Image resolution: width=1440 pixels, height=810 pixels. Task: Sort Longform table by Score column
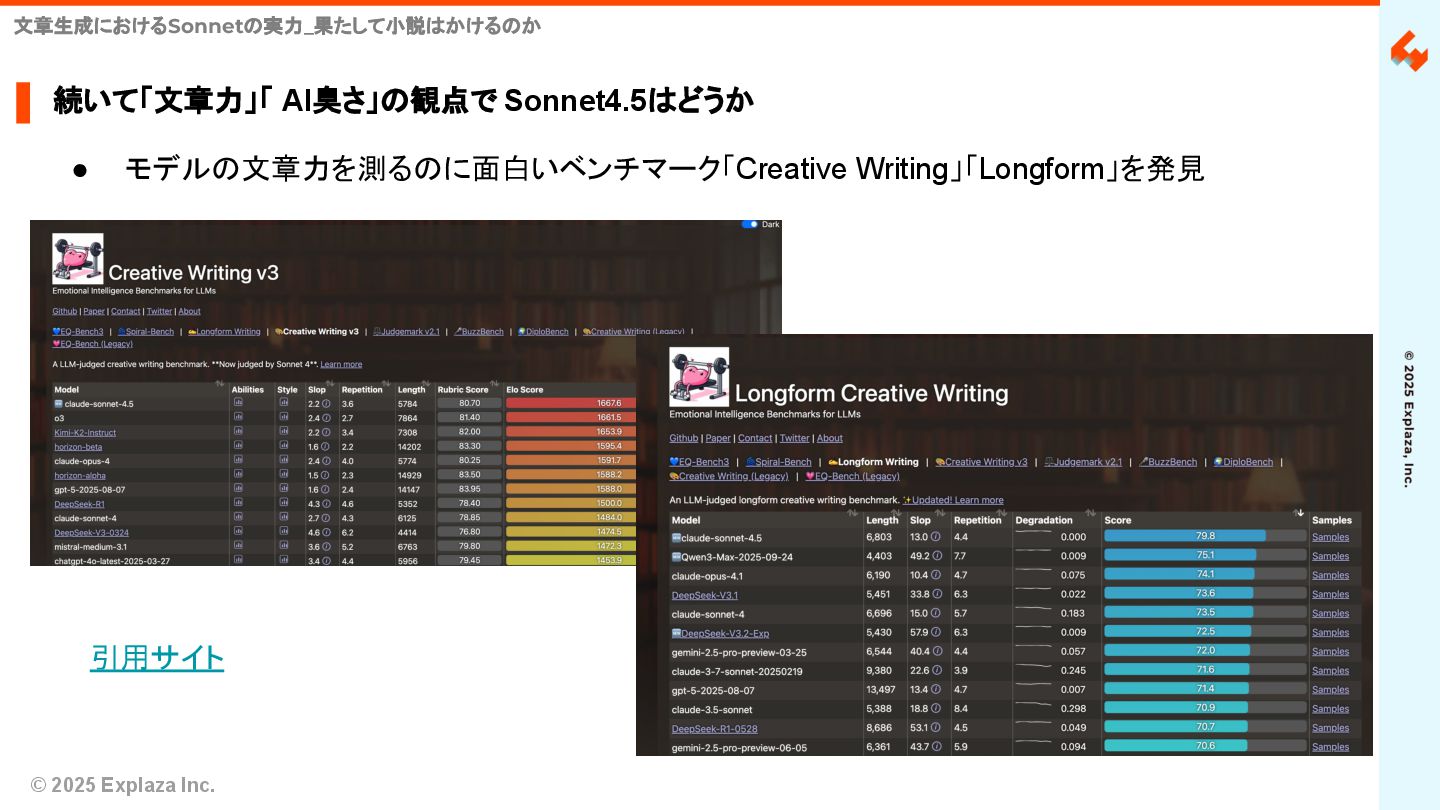click(1298, 514)
